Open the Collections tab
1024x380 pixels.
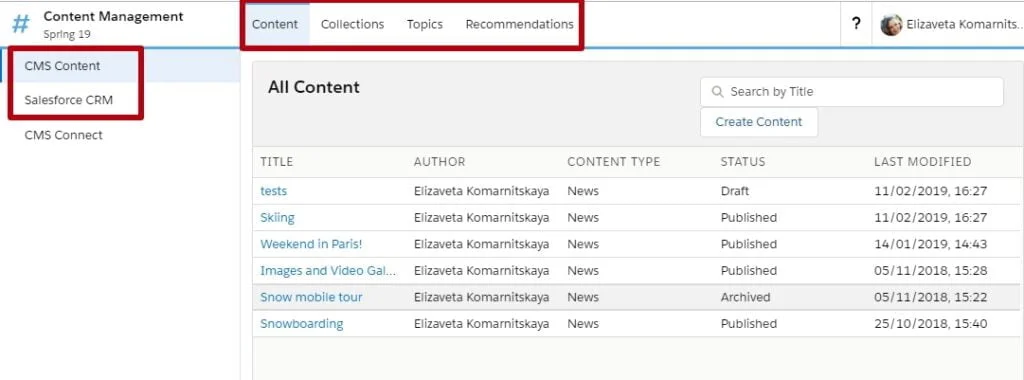tap(353, 24)
